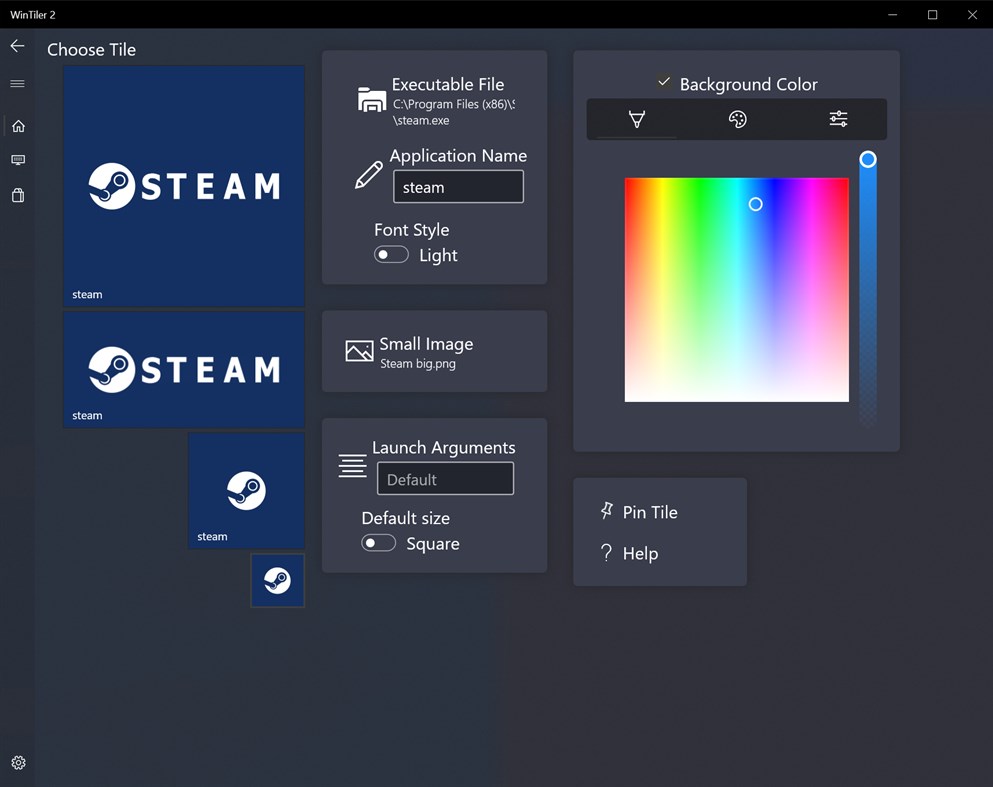Open Settings via the gear icon
Viewport: 993px width, 787px height.
click(x=17, y=762)
